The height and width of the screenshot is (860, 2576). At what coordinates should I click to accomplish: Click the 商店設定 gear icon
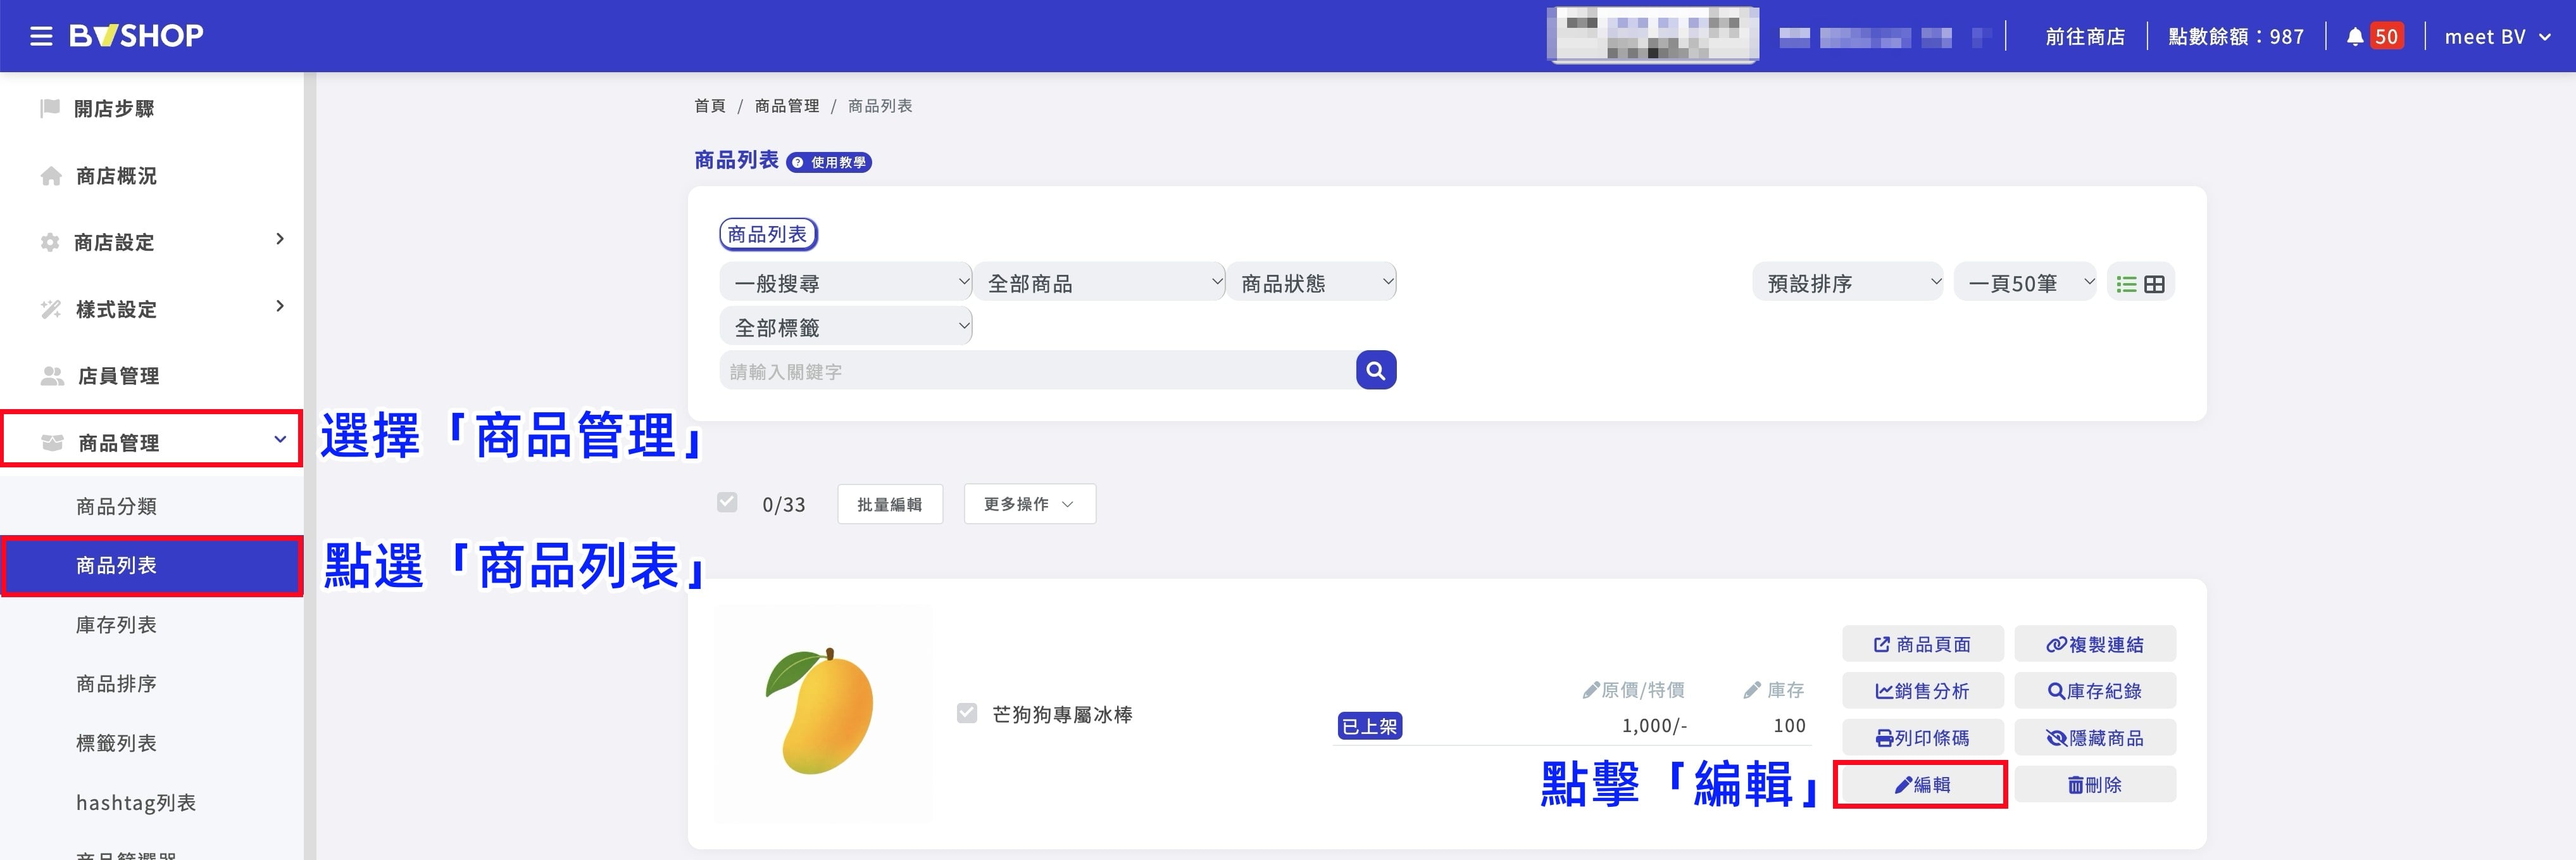pos(49,242)
